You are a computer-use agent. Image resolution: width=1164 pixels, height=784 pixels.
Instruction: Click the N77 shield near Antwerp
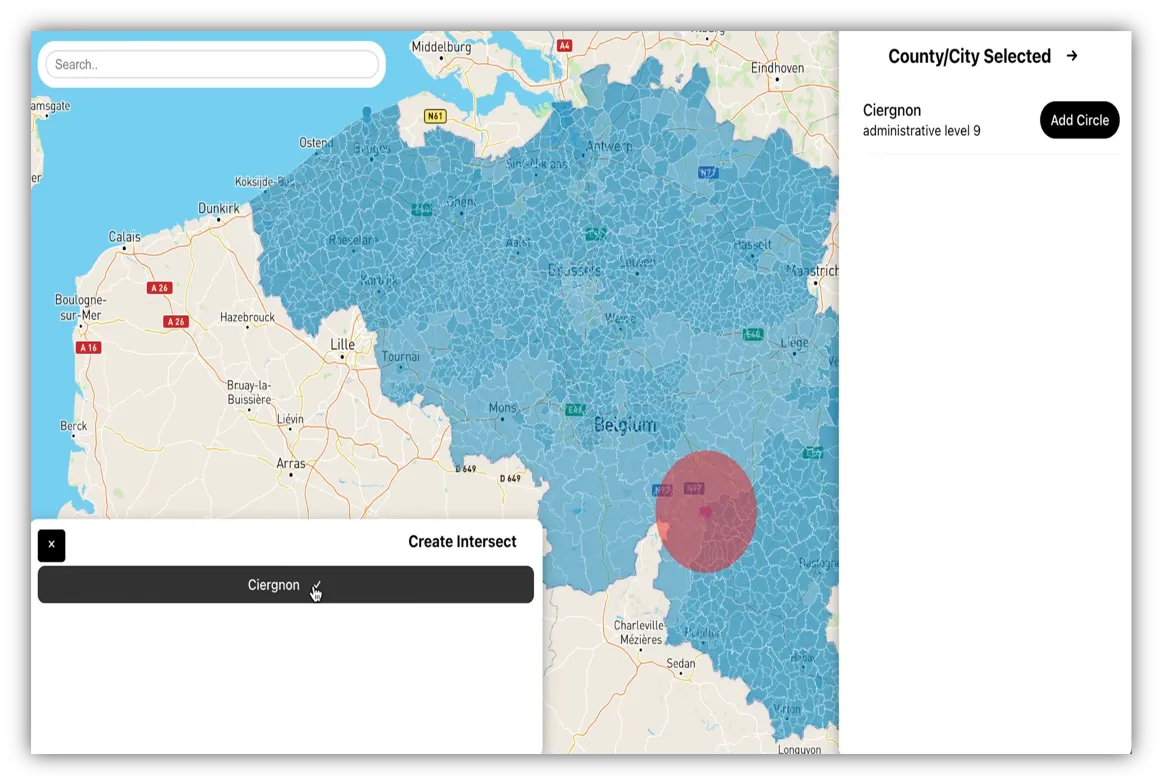pyautogui.click(x=707, y=171)
